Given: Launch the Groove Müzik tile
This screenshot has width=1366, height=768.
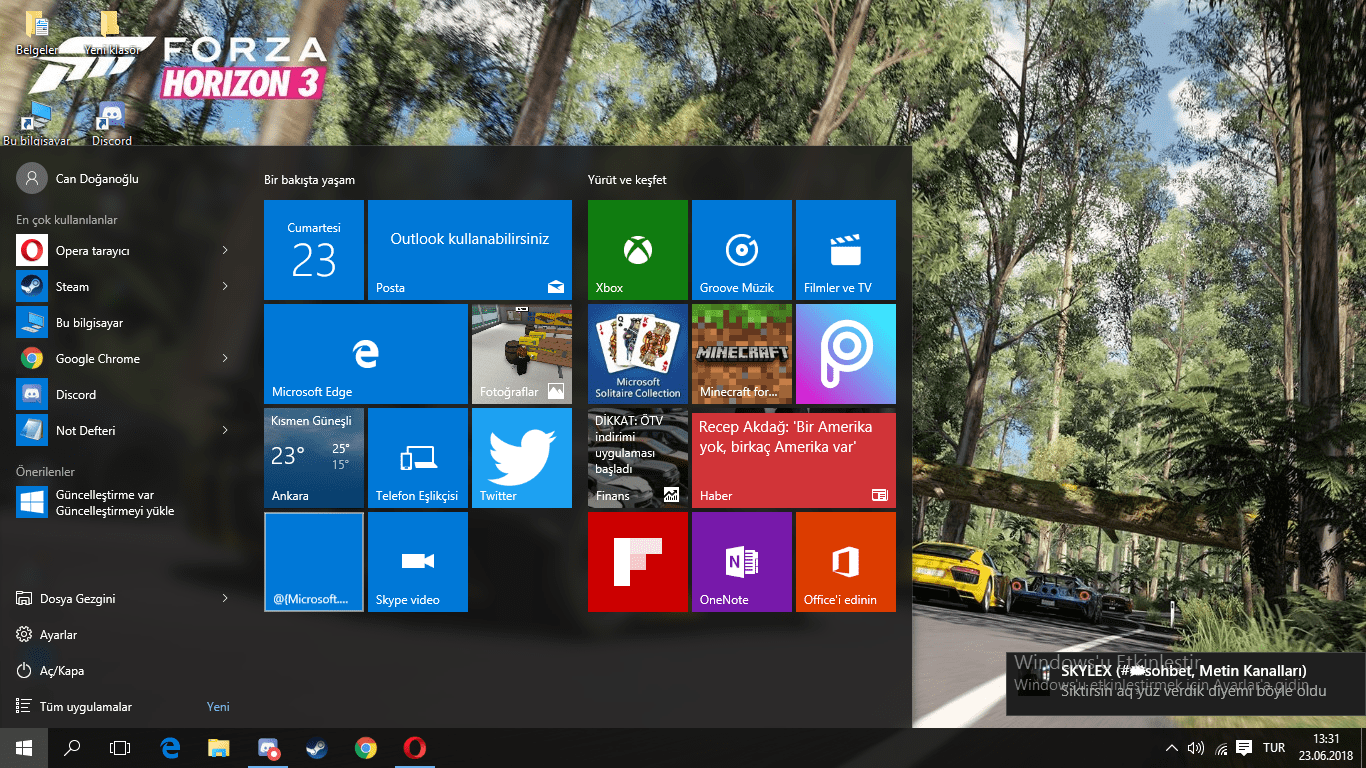Looking at the screenshot, I should pos(742,250).
